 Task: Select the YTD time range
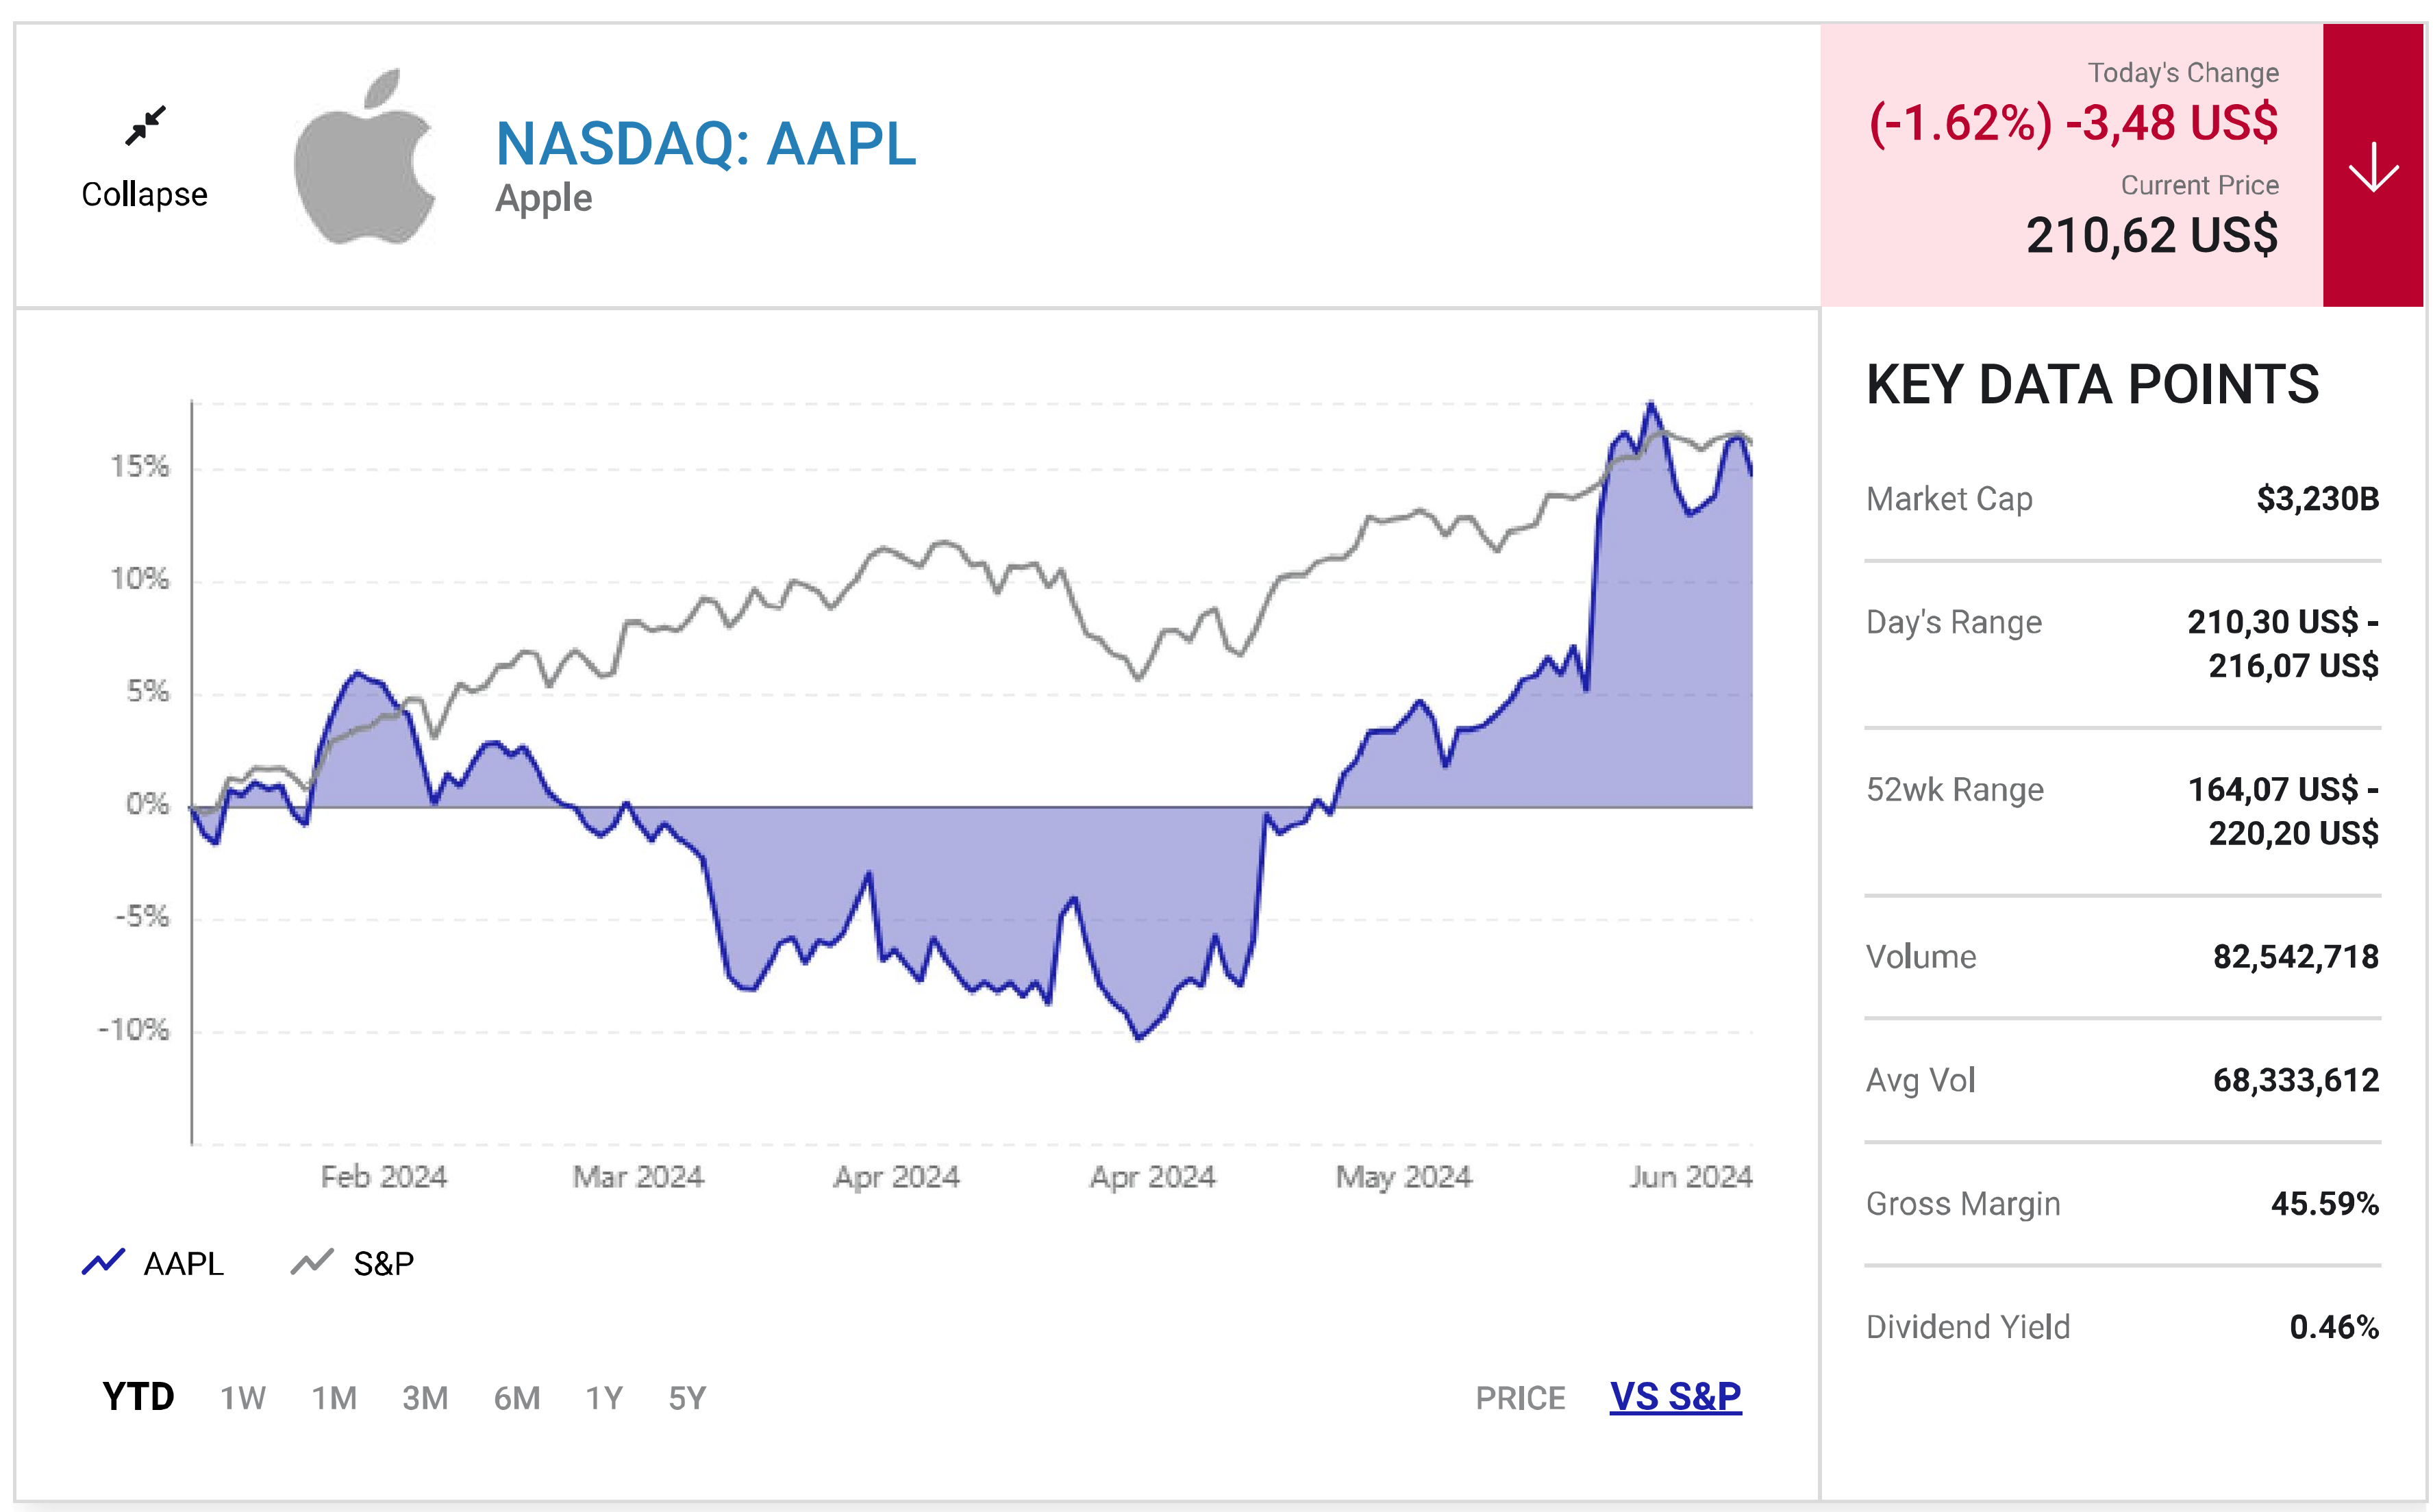click(x=138, y=1397)
